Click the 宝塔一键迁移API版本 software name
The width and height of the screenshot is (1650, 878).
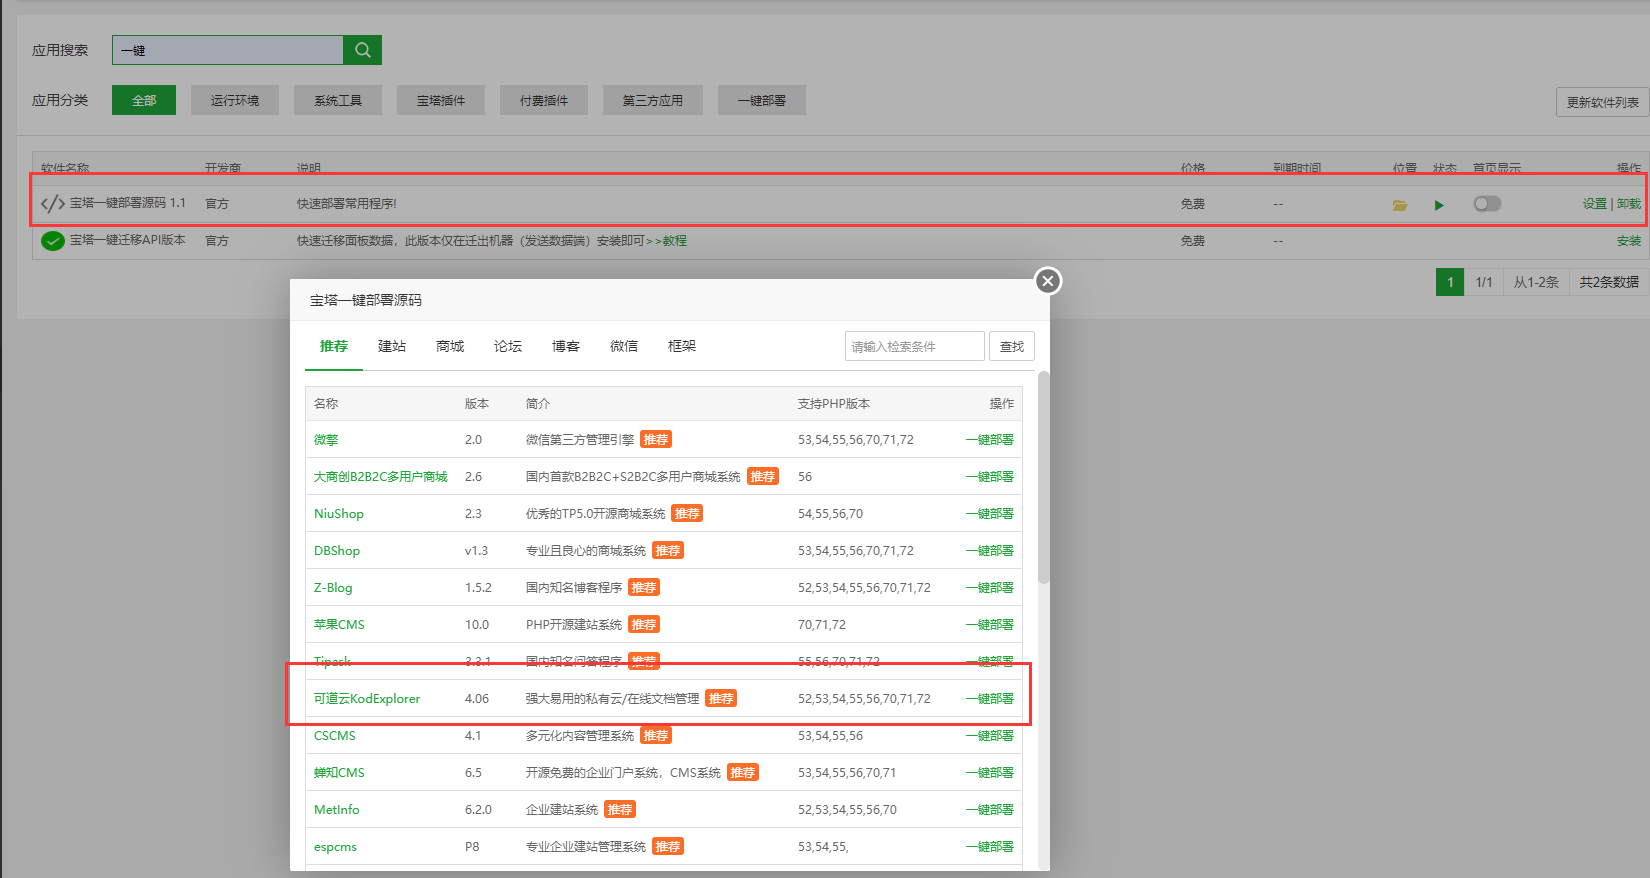tap(128, 241)
